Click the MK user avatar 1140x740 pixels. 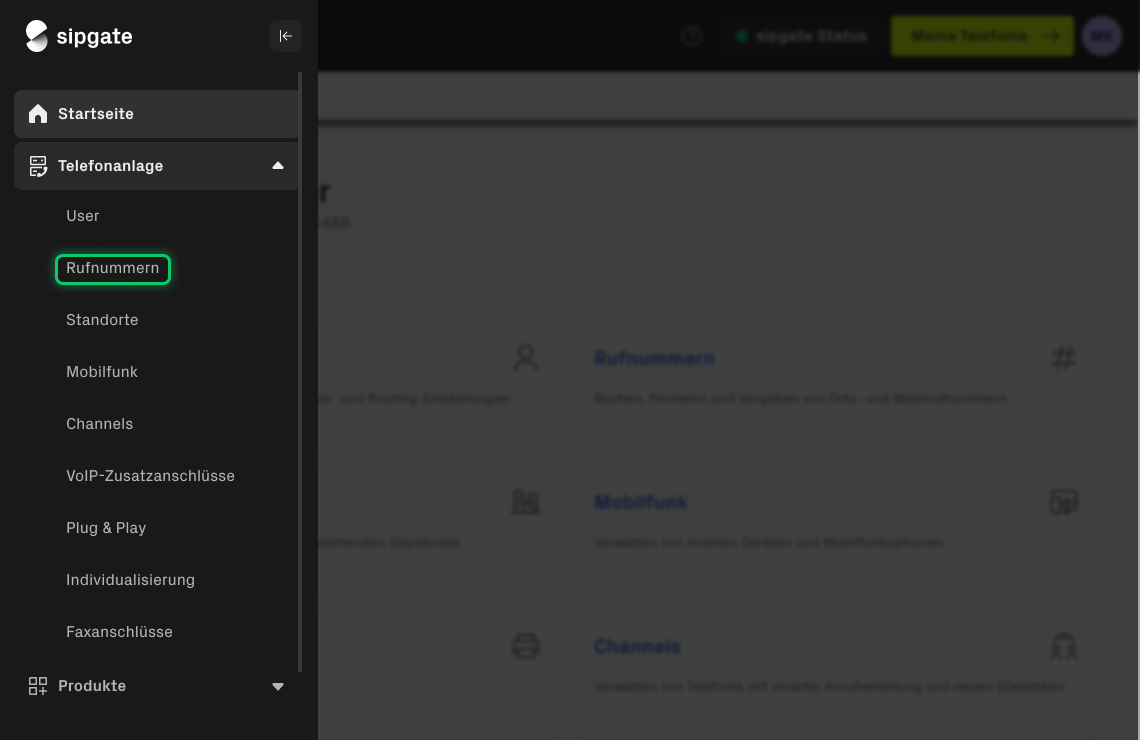click(1101, 36)
